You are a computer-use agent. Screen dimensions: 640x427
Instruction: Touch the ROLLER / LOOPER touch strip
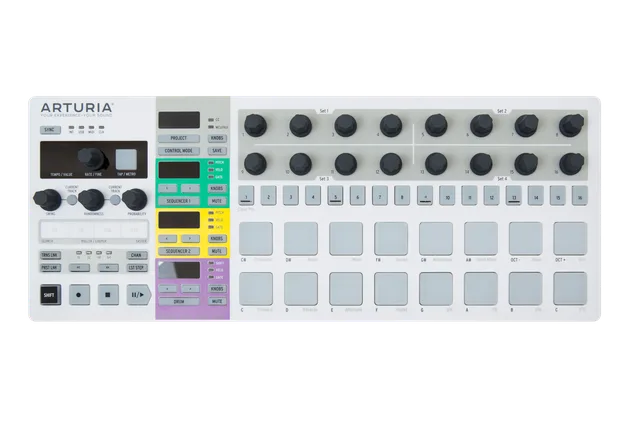[94, 230]
